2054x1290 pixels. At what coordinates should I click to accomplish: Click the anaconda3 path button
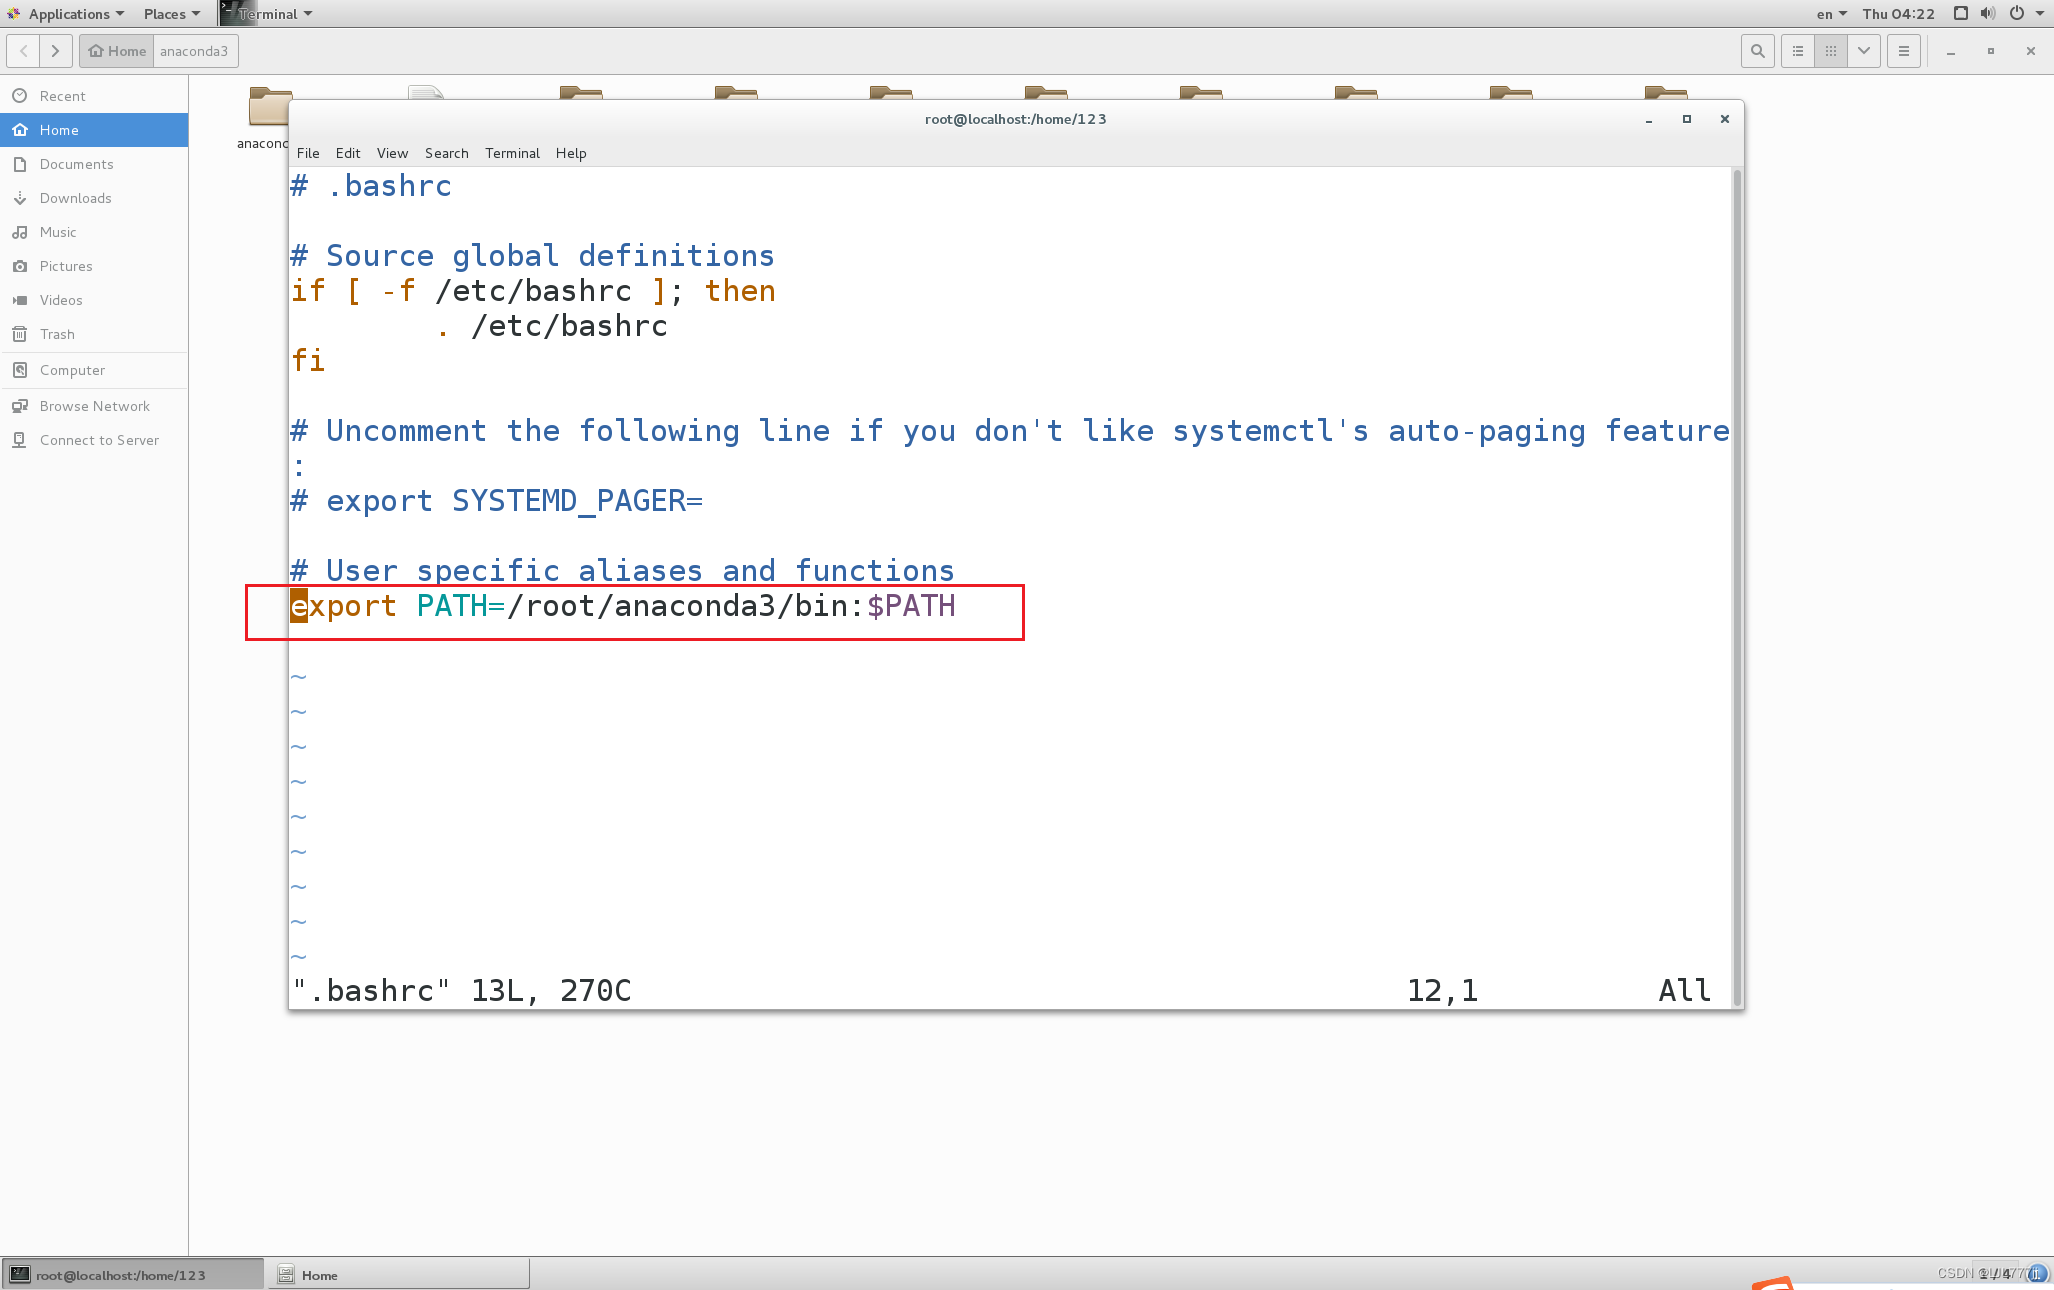pos(194,51)
